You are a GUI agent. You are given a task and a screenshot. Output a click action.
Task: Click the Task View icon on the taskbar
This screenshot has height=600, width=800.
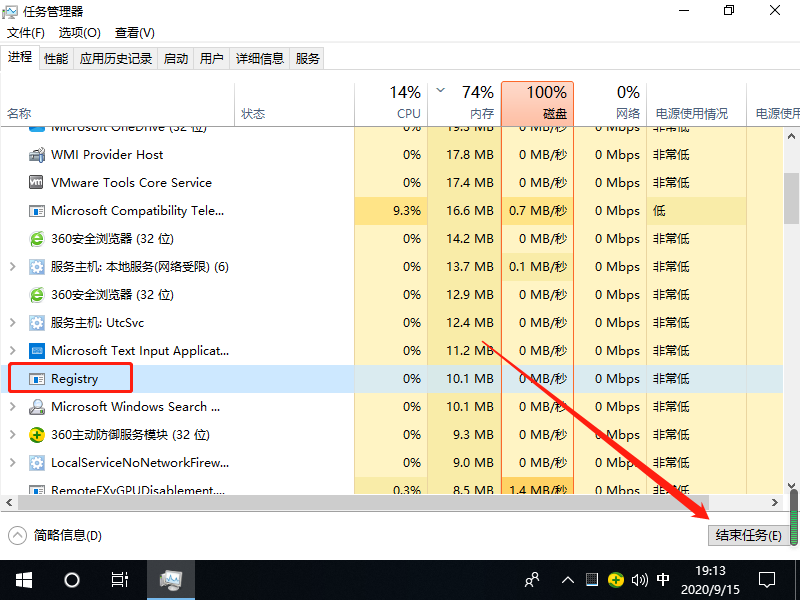pyautogui.click(x=119, y=578)
